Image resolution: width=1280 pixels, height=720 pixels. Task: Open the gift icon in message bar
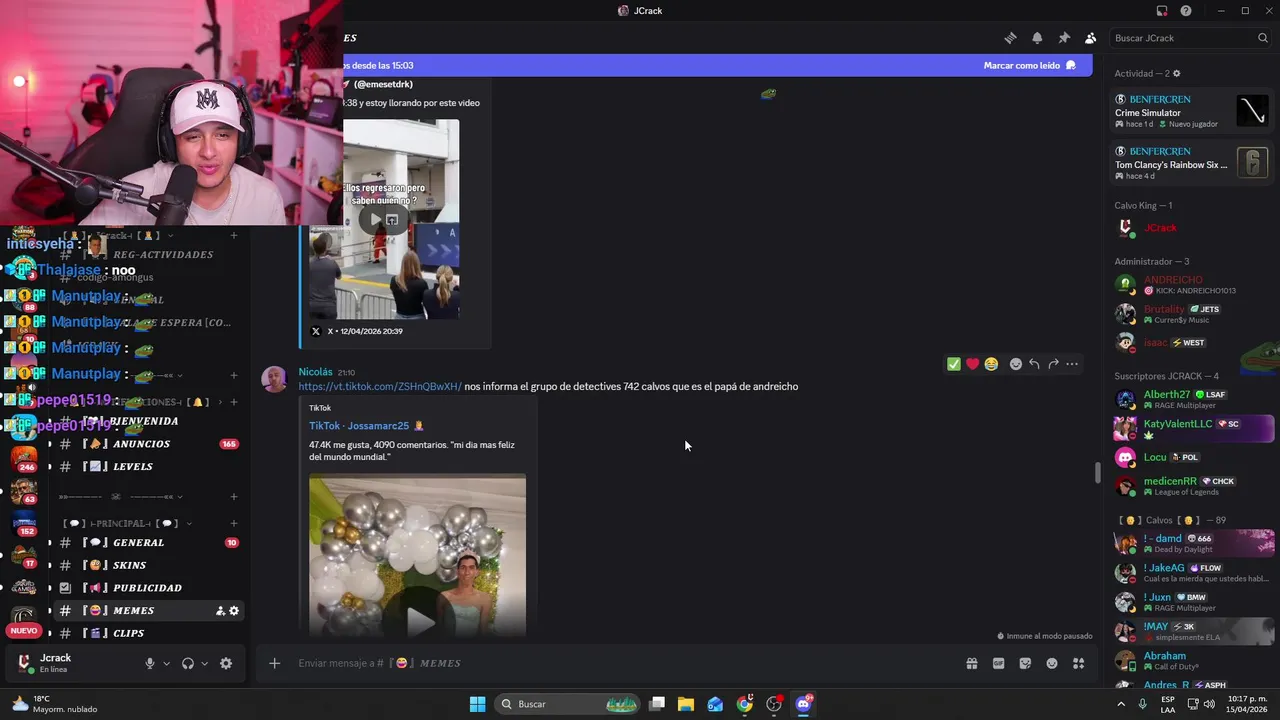point(971,663)
